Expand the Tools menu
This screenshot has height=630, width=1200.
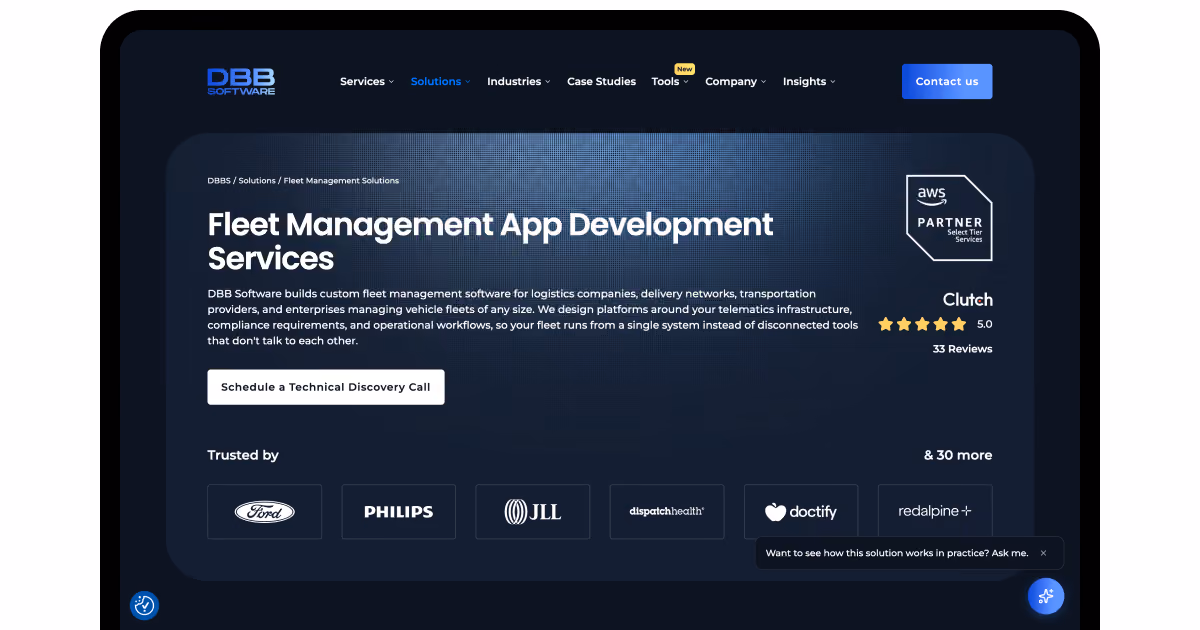(670, 82)
